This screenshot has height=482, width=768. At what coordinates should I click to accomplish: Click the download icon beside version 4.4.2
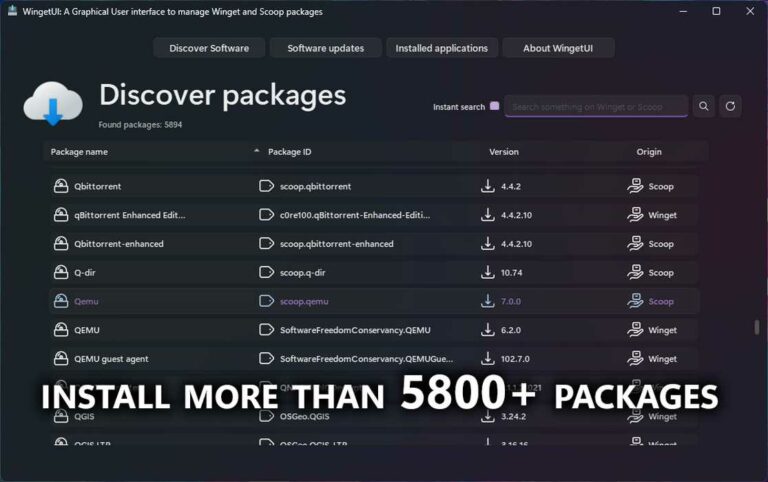(487, 186)
